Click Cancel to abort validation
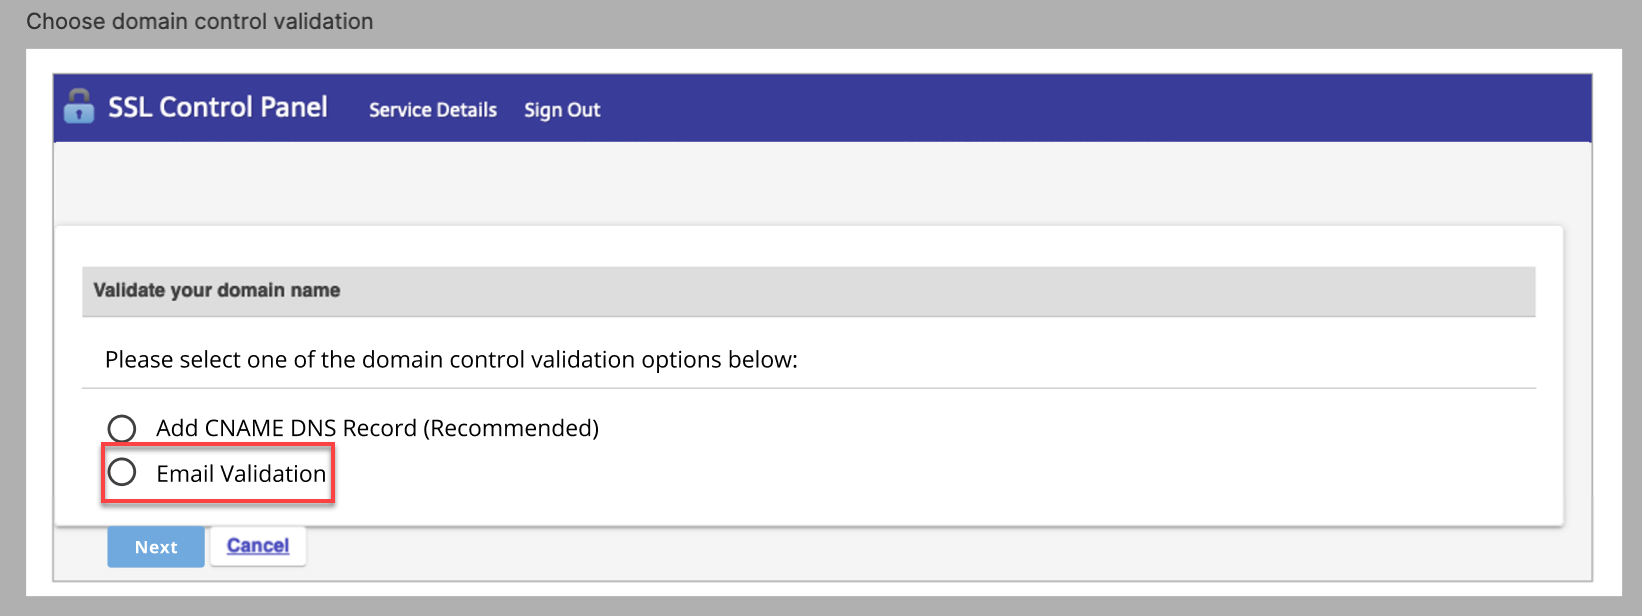This screenshot has width=1642, height=616. point(258,546)
